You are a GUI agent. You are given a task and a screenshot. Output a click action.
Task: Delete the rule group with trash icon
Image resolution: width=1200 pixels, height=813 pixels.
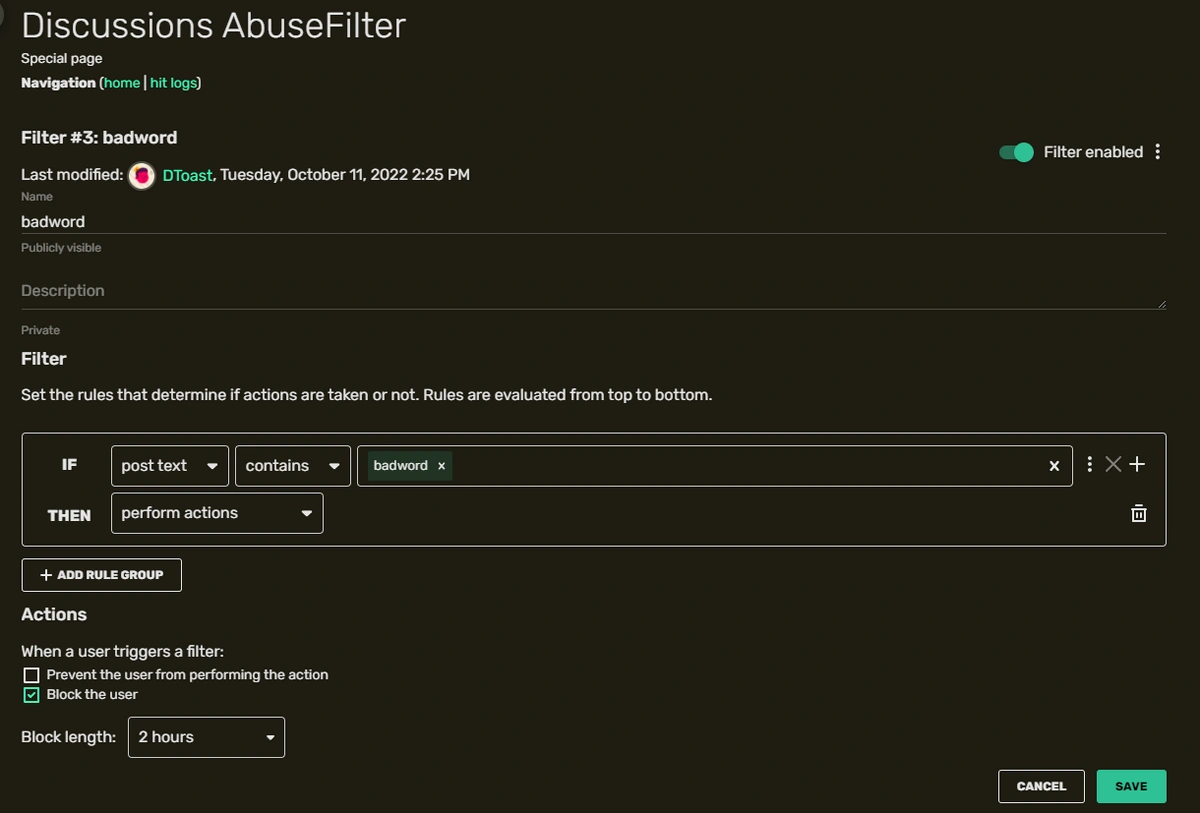(x=1138, y=513)
